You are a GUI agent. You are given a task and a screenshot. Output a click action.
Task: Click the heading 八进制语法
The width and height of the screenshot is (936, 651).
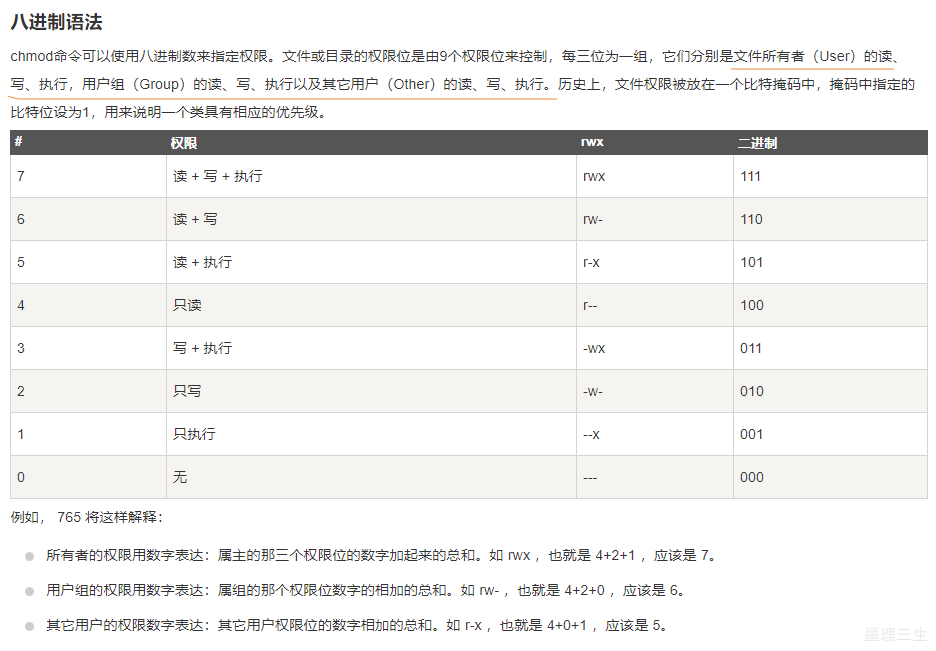[x=57, y=22]
